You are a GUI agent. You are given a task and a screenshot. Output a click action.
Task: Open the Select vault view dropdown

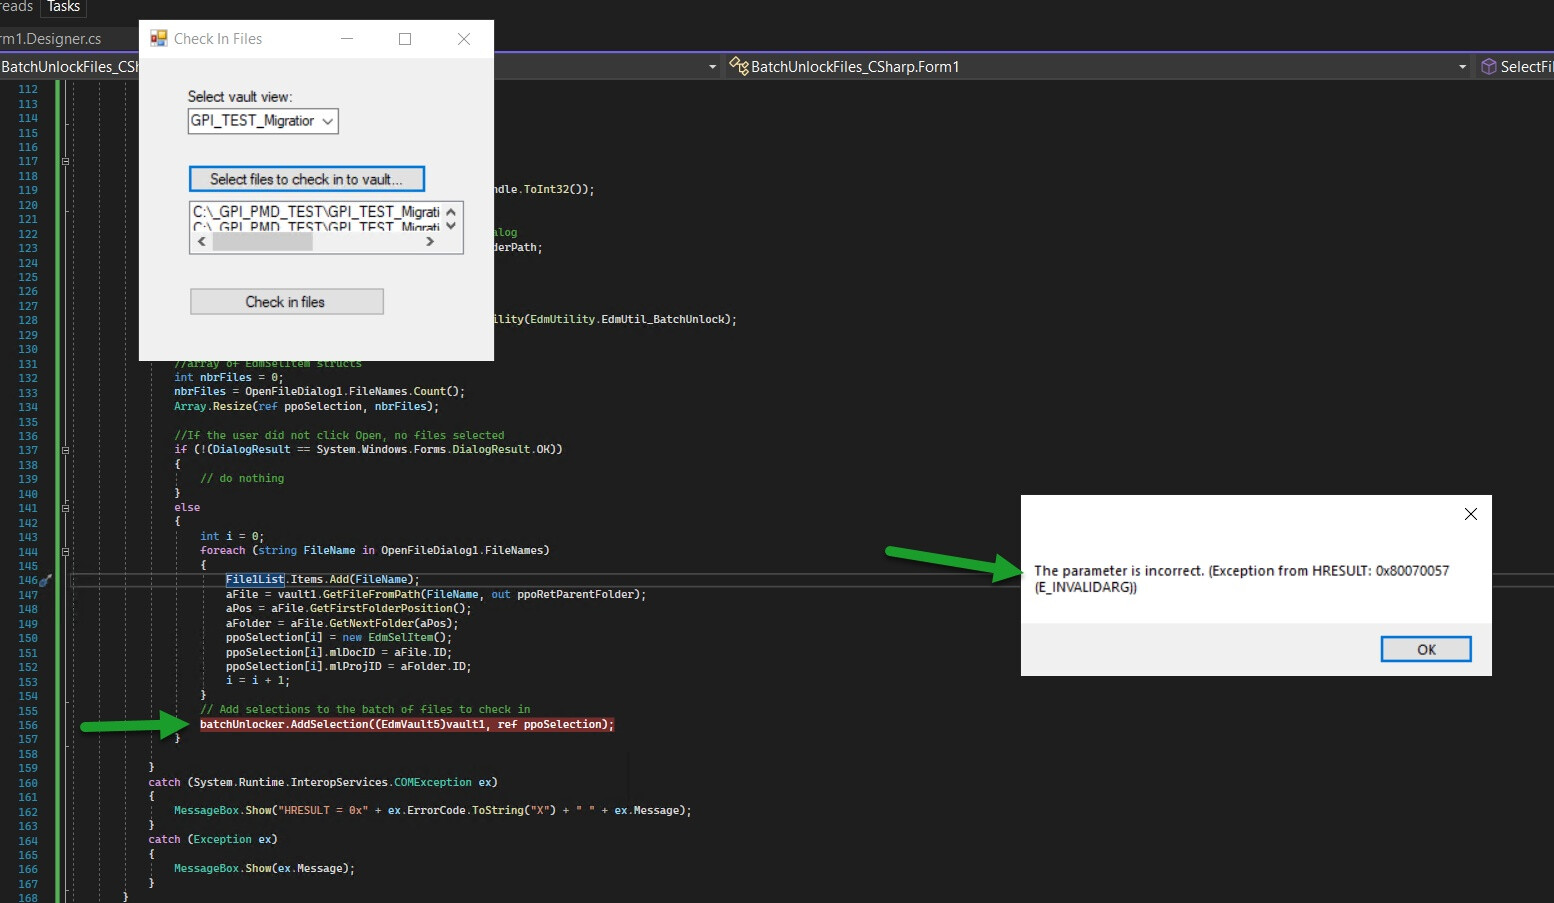tap(327, 121)
